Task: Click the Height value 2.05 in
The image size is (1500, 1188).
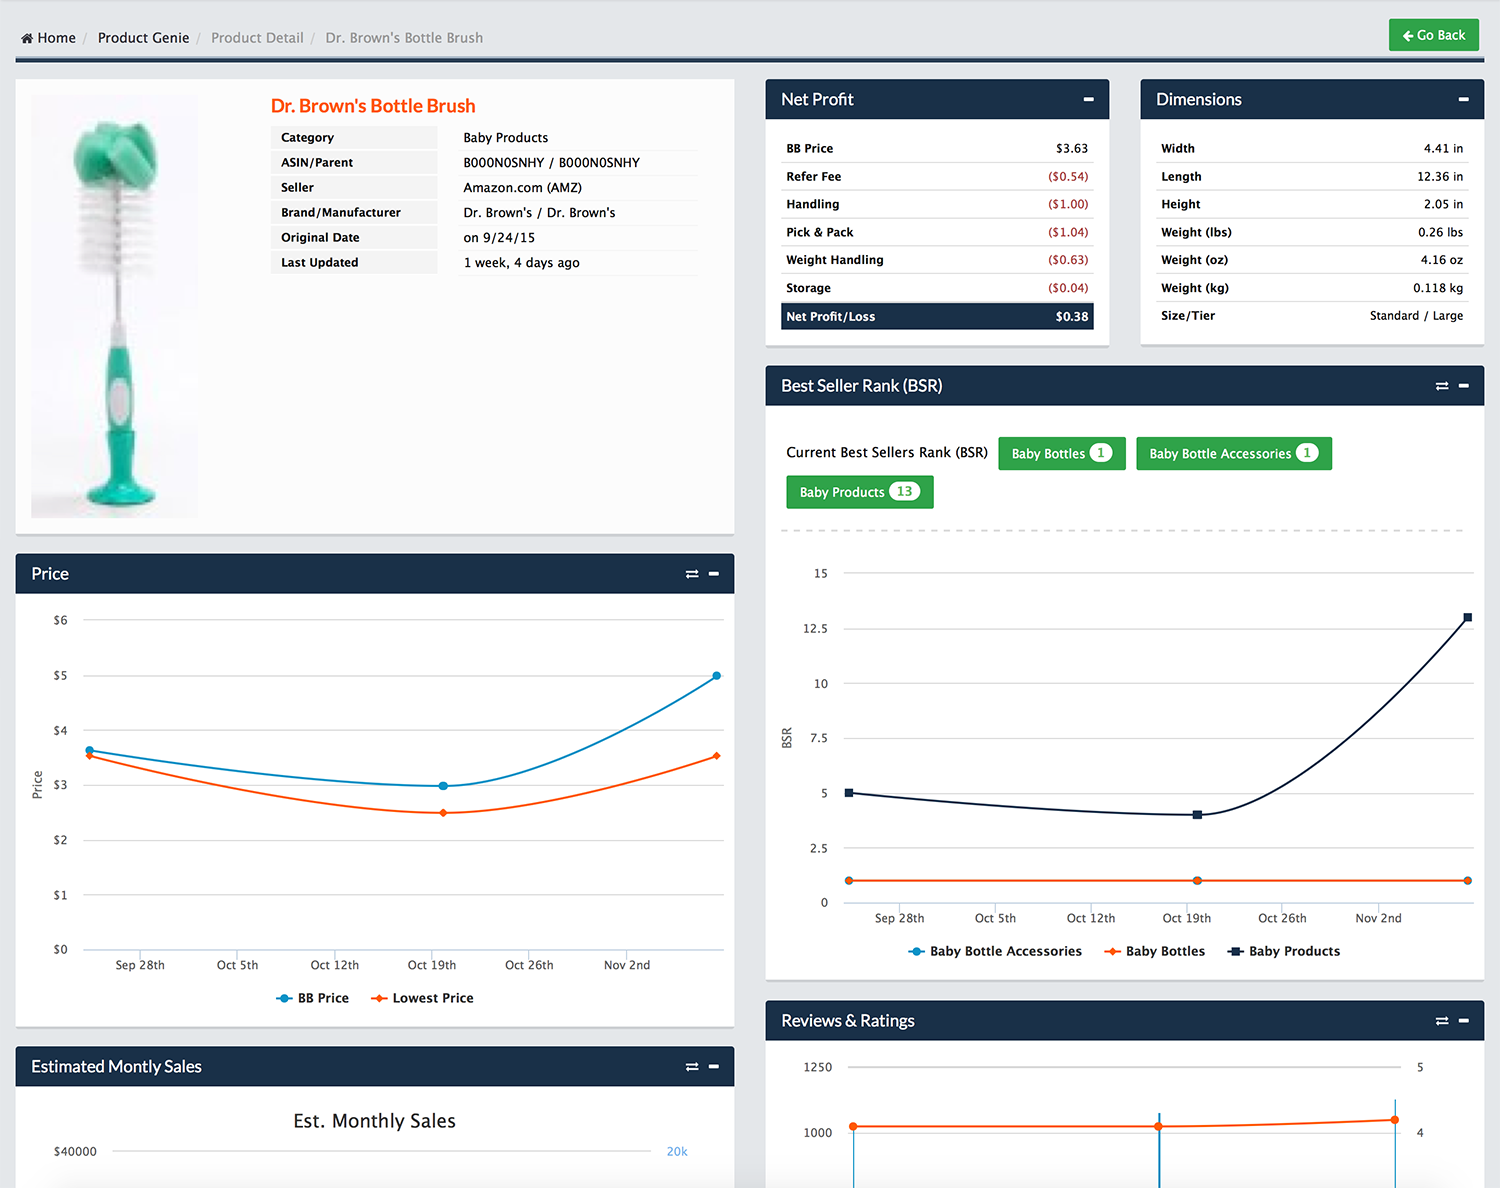Action: (x=1443, y=204)
